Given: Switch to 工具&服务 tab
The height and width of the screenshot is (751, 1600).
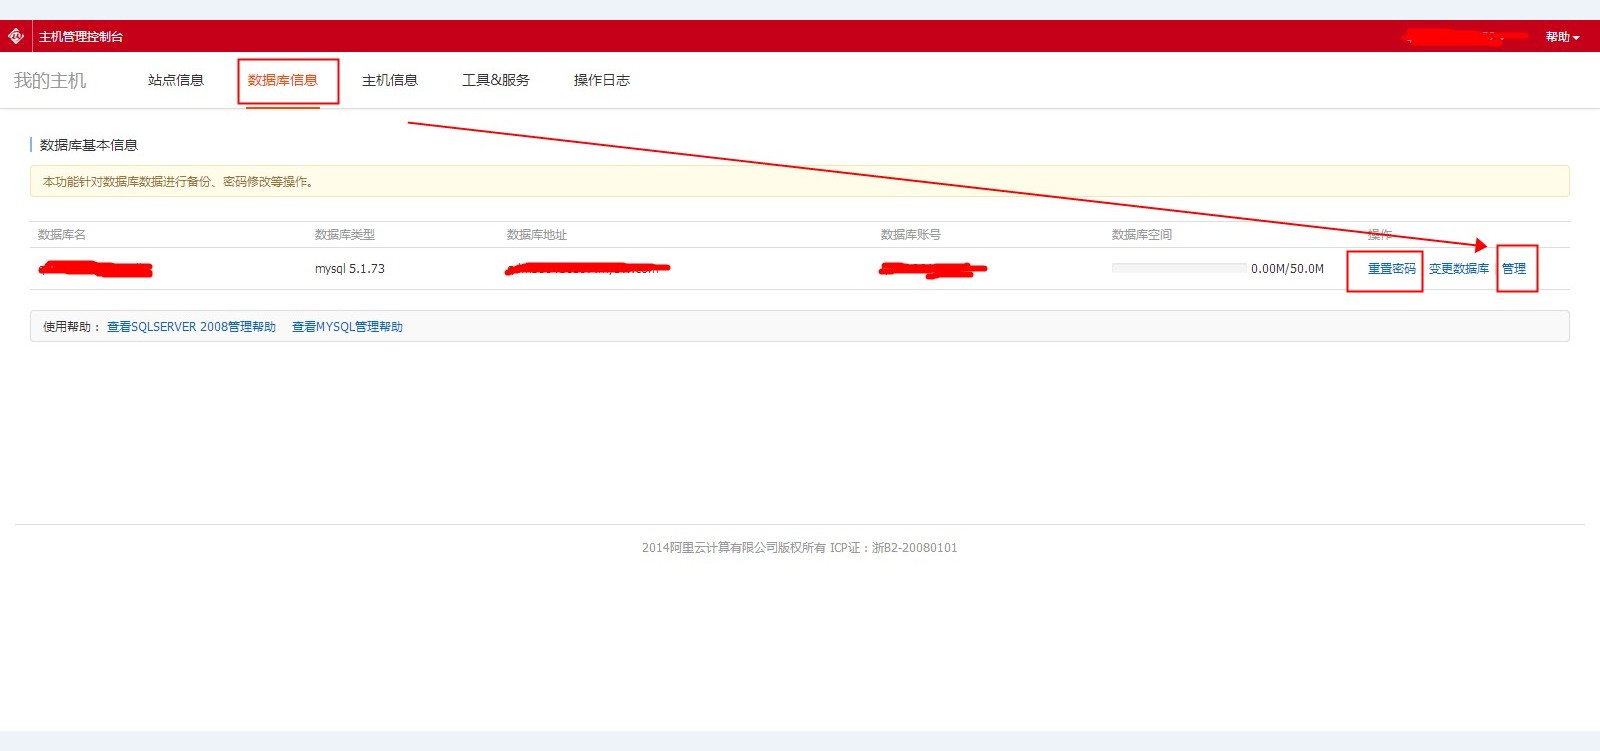Looking at the screenshot, I should (x=496, y=80).
